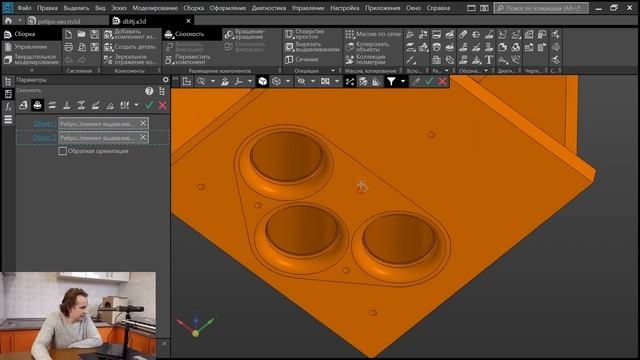This screenshot has width=640, height=360.
Task: Click Добавить компонент из файла
Action: [130, 34]
